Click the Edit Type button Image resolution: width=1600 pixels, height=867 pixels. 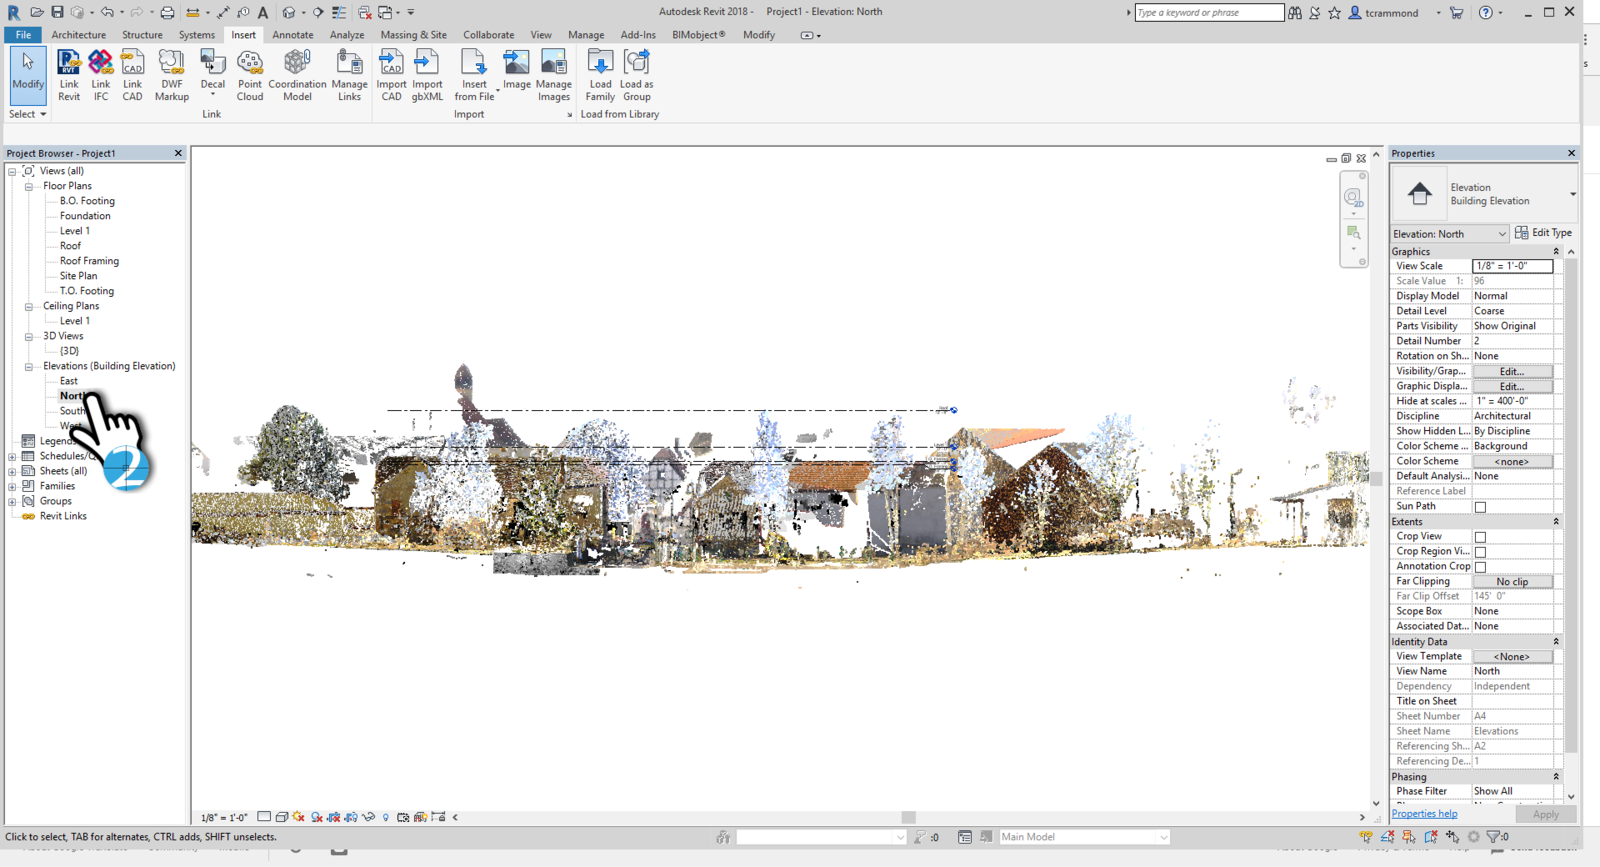point(1543,233)
